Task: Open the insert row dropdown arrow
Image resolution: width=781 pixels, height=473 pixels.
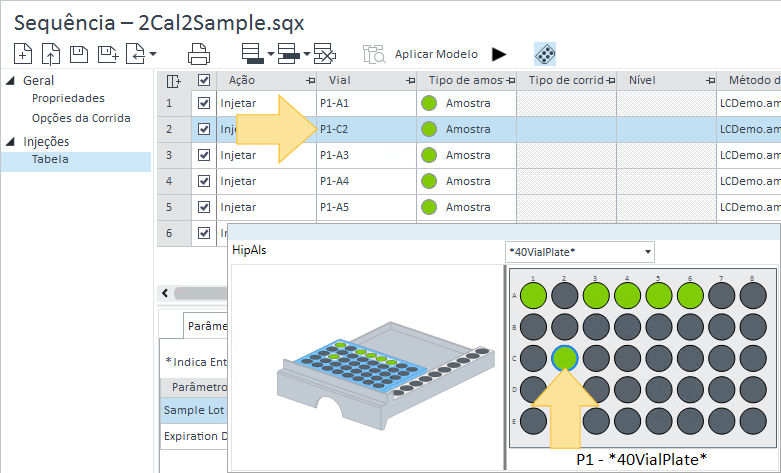Action: pyautogui.click(x=271, y=55)
